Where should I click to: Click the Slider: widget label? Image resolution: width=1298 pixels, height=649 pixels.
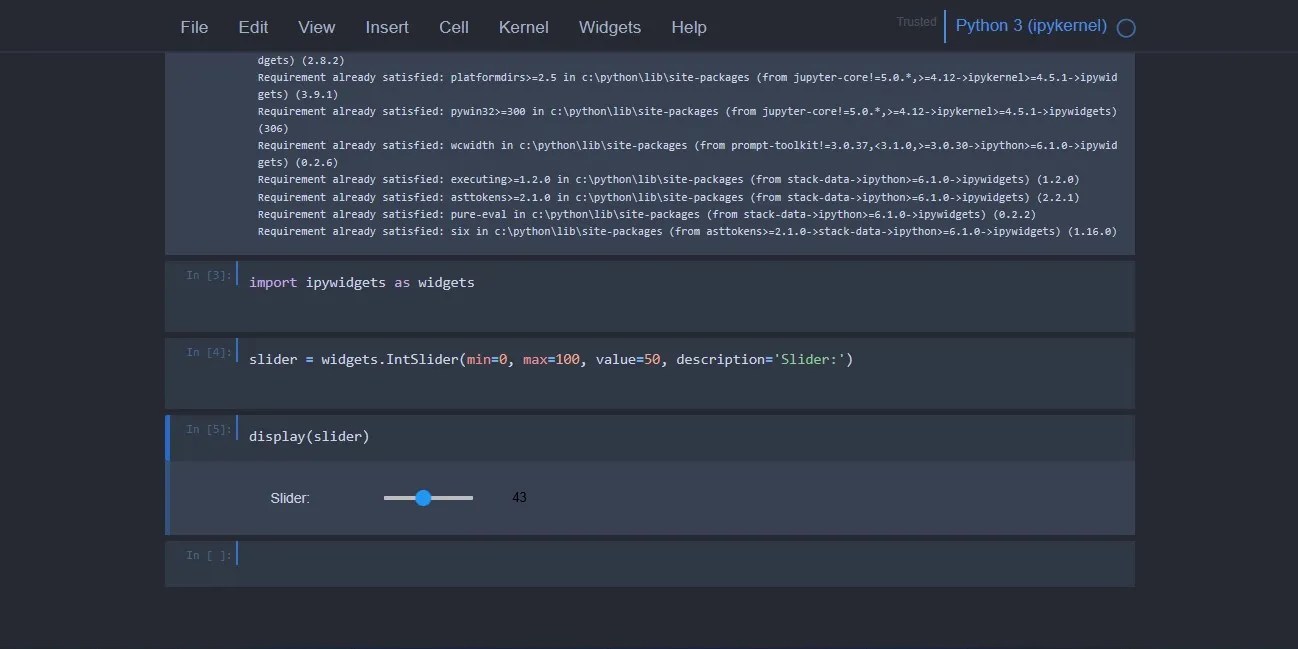click(x=290, y=497)
